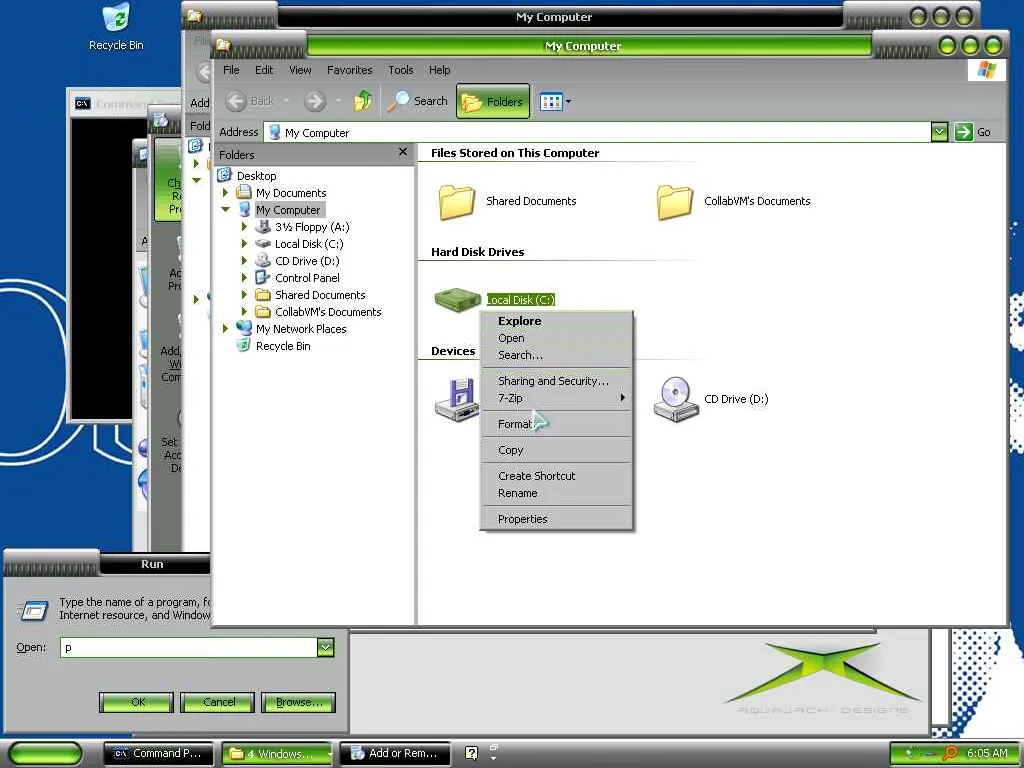Expand the Address bar dropdown

pyautogui.click(x=939, y=133)
